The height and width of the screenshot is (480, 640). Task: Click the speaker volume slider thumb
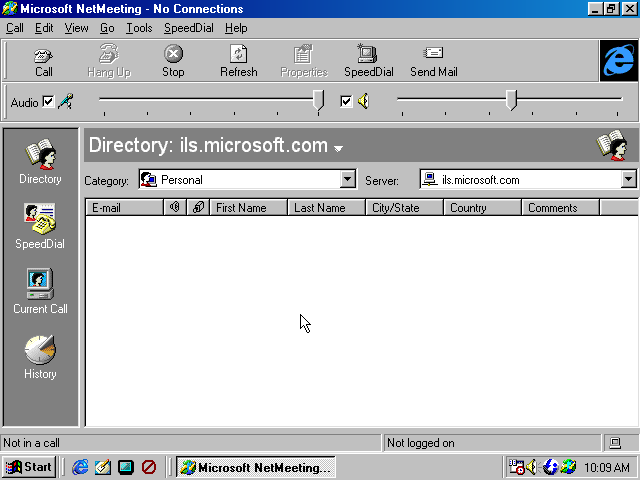click(511, 100)
